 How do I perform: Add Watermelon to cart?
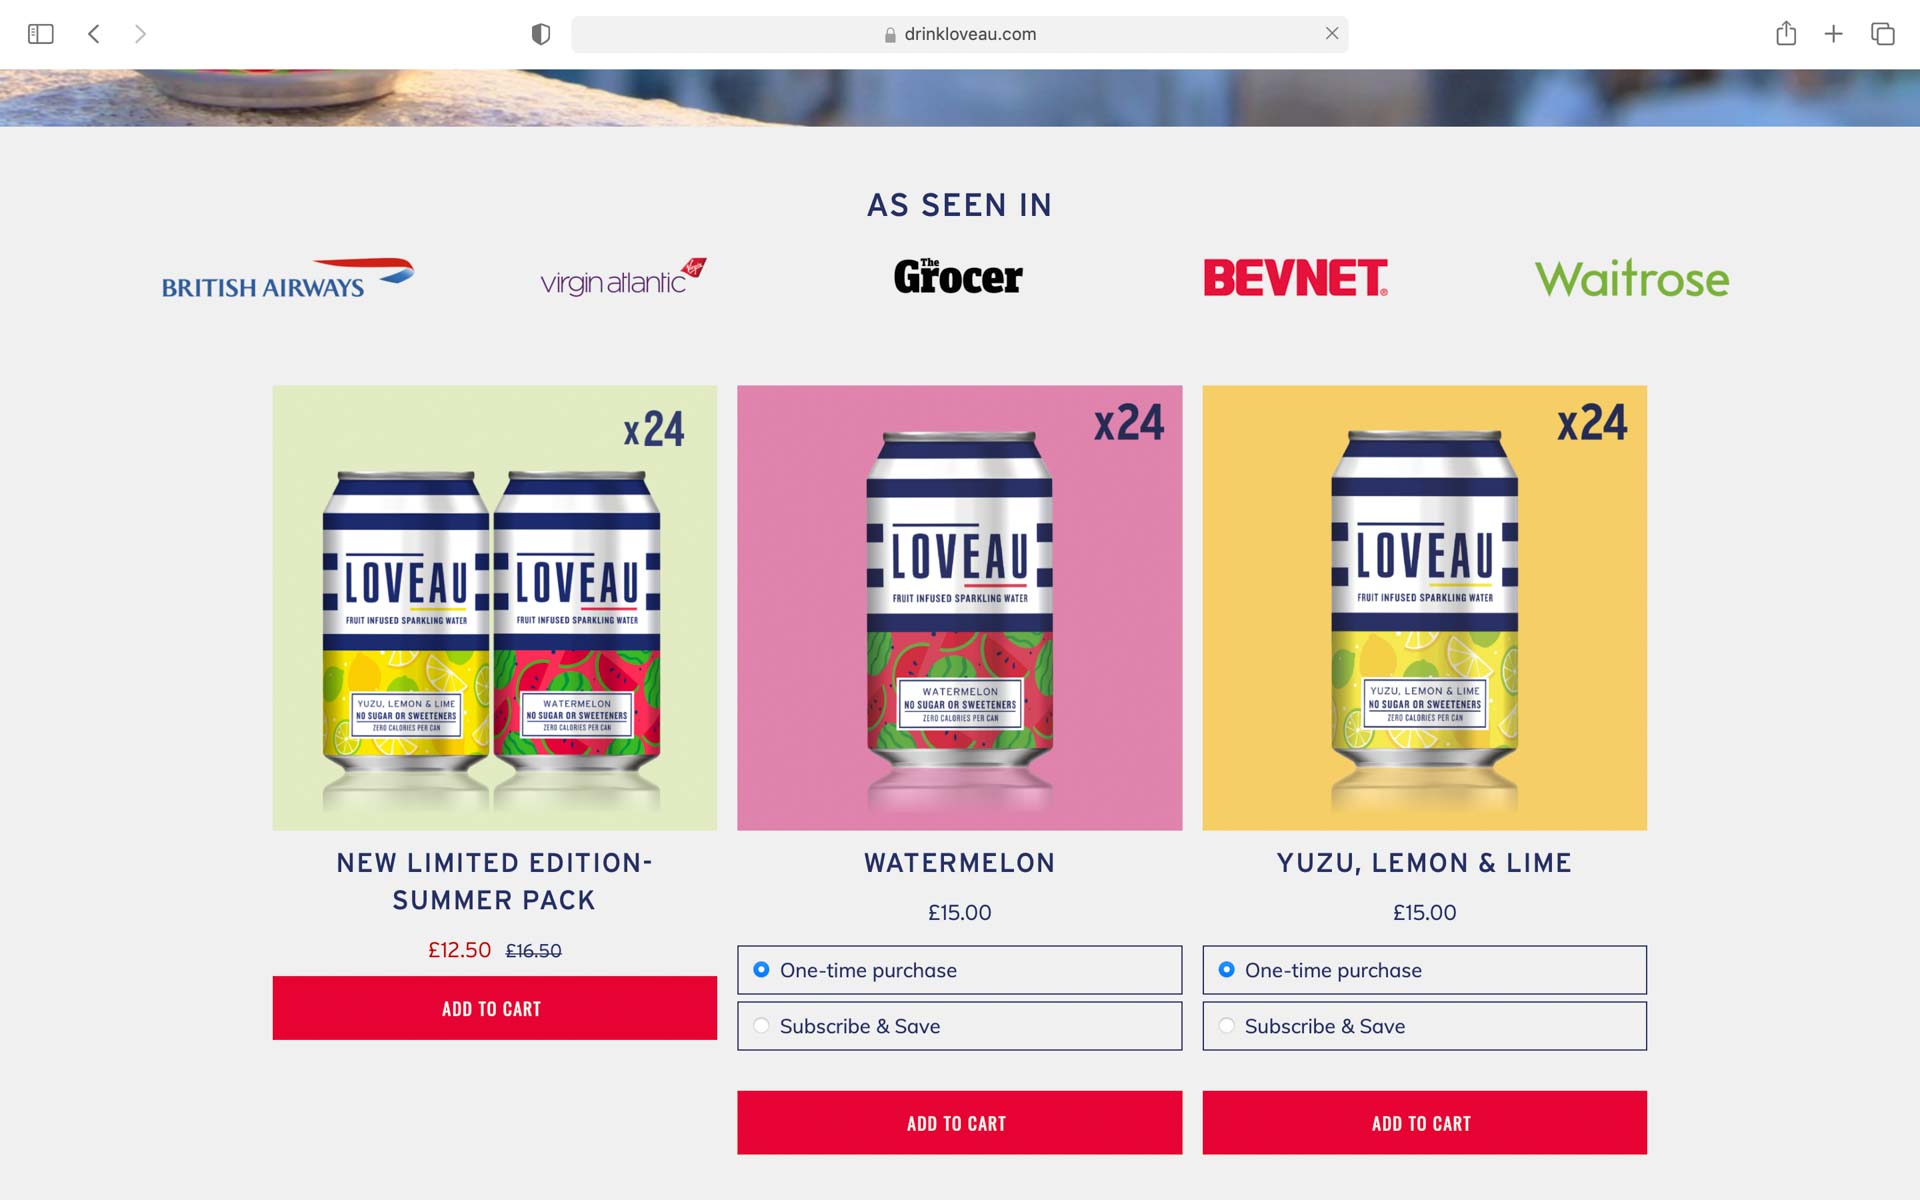click(959, 1123)
